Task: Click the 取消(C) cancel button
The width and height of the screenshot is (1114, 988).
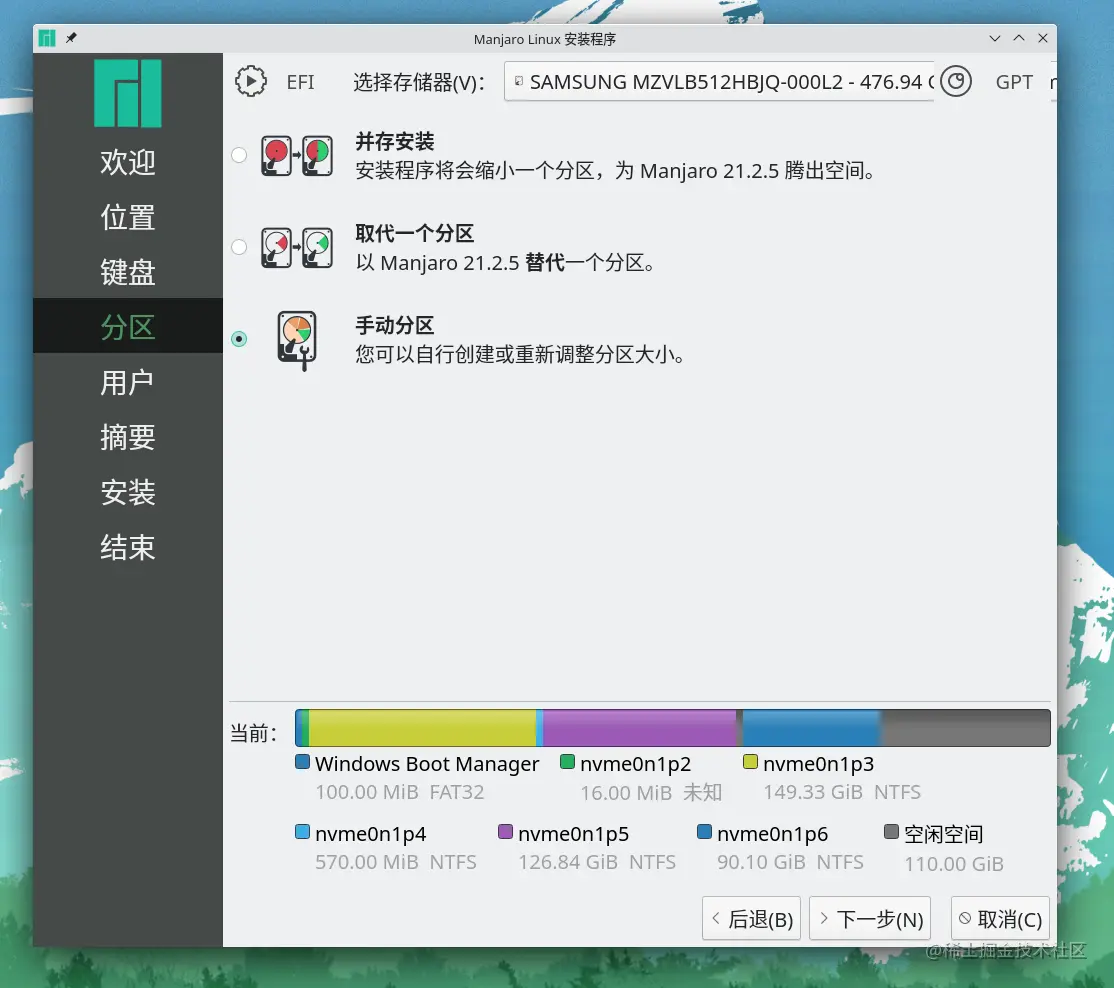Action: [1000, 918]
